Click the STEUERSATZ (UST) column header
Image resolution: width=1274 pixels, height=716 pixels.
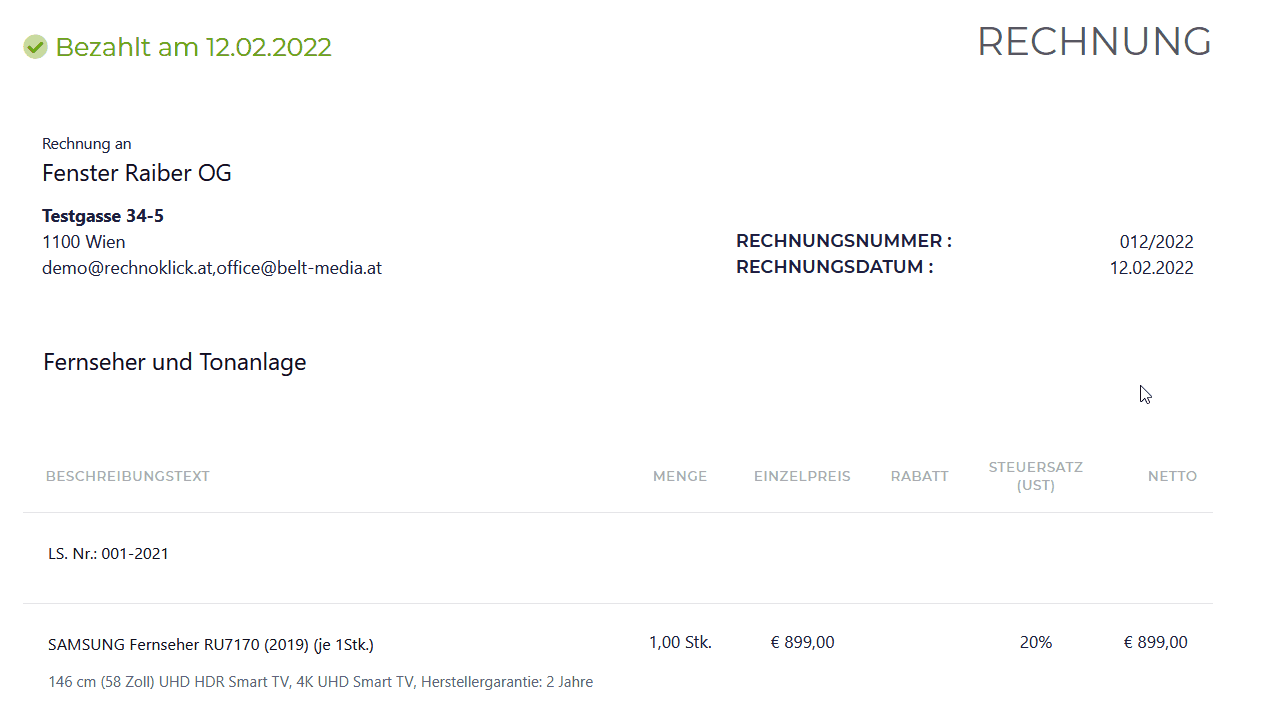1036,476
